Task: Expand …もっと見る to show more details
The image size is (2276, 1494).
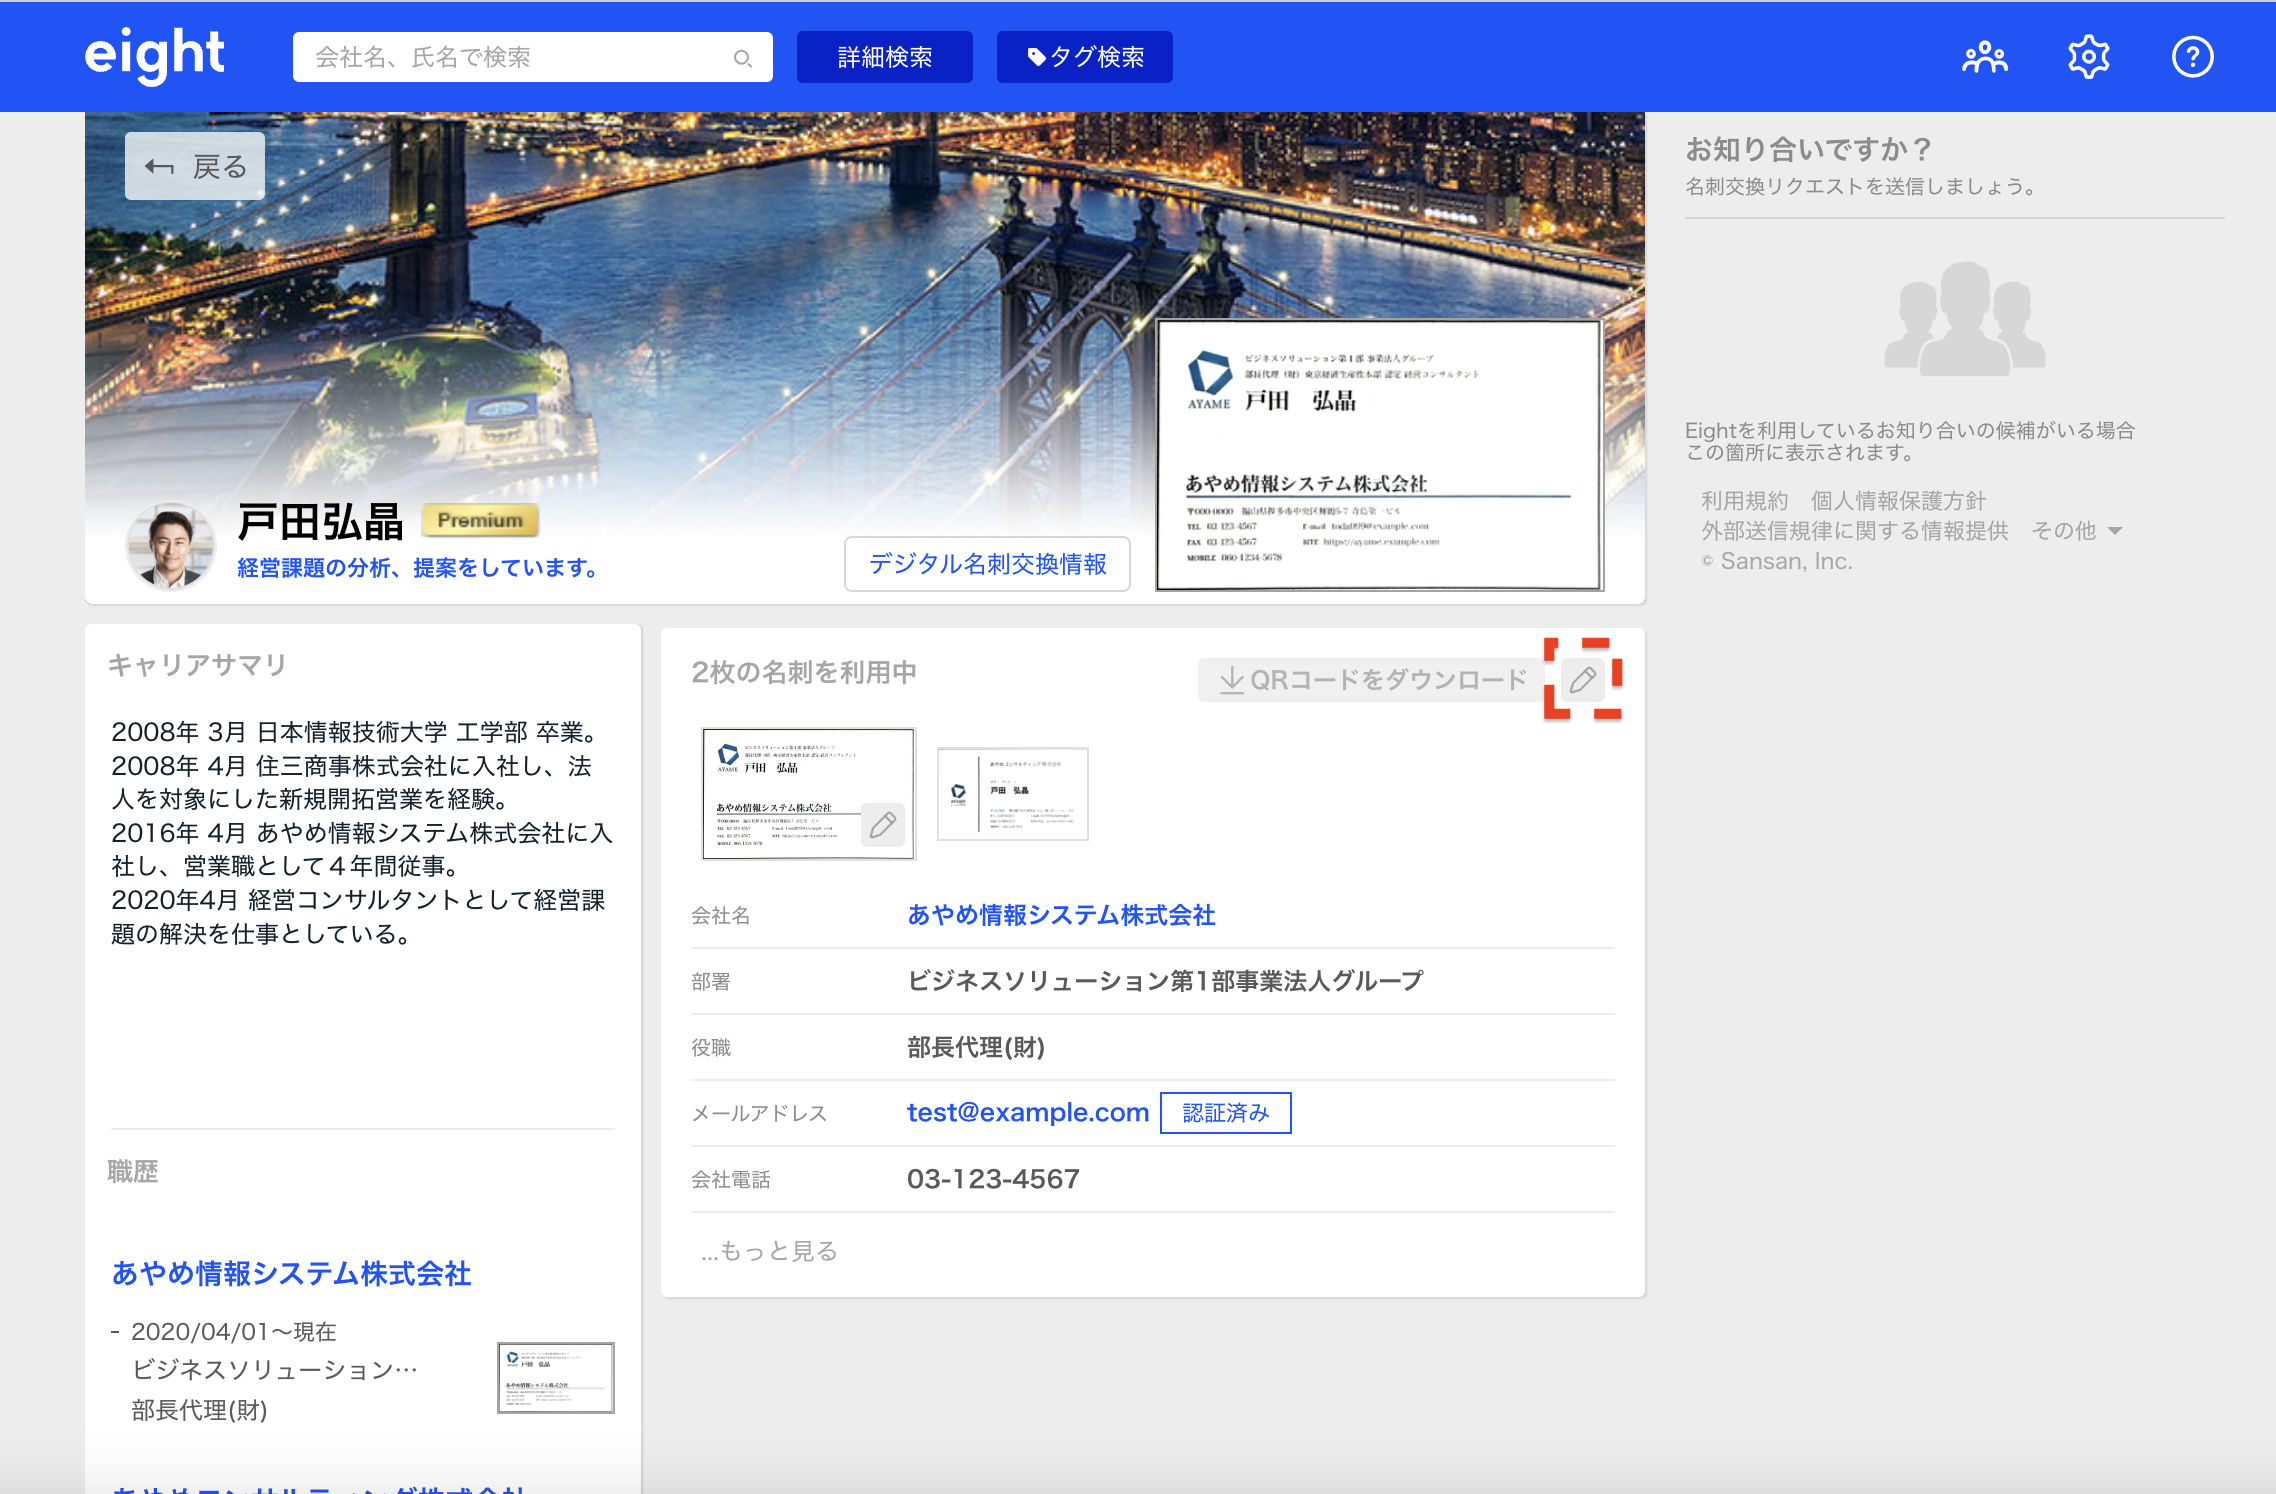Action: (x=769, y=1251)
